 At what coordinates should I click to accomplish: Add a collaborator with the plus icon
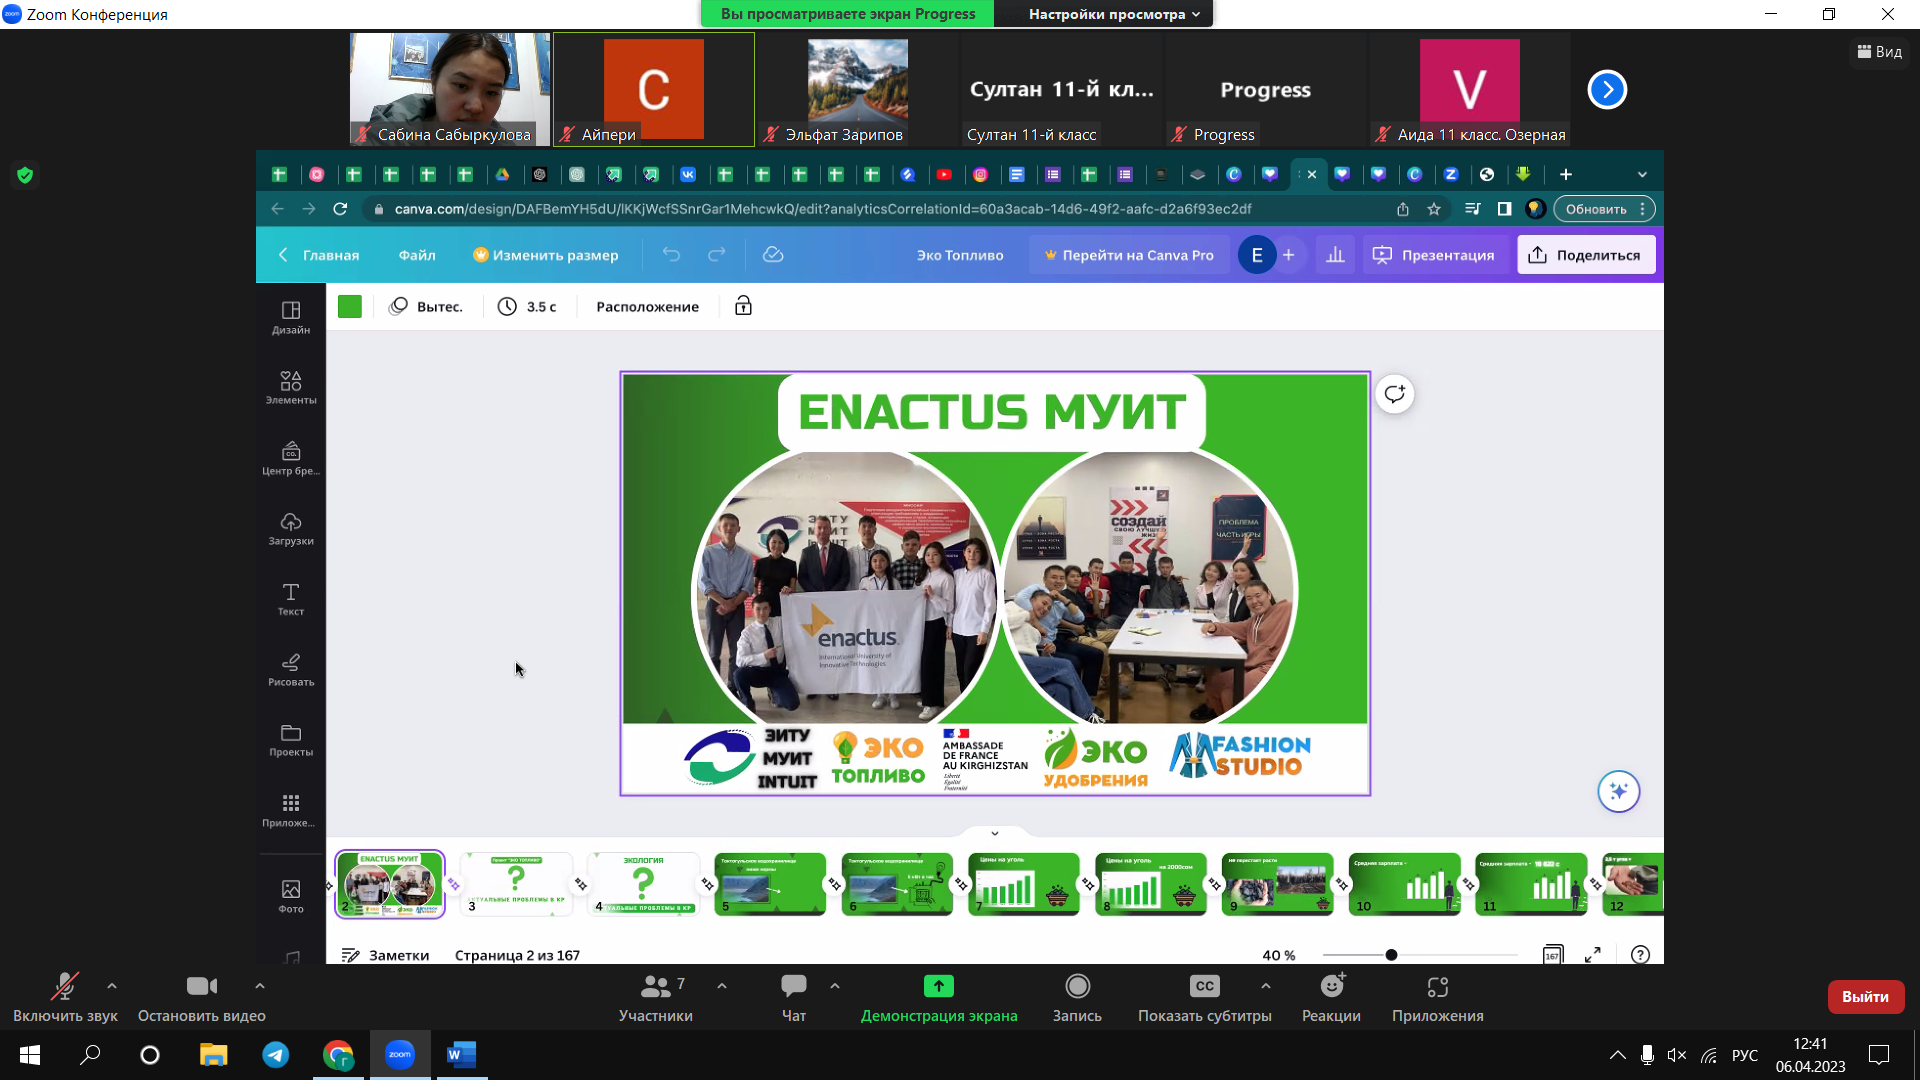(1289, 255)
